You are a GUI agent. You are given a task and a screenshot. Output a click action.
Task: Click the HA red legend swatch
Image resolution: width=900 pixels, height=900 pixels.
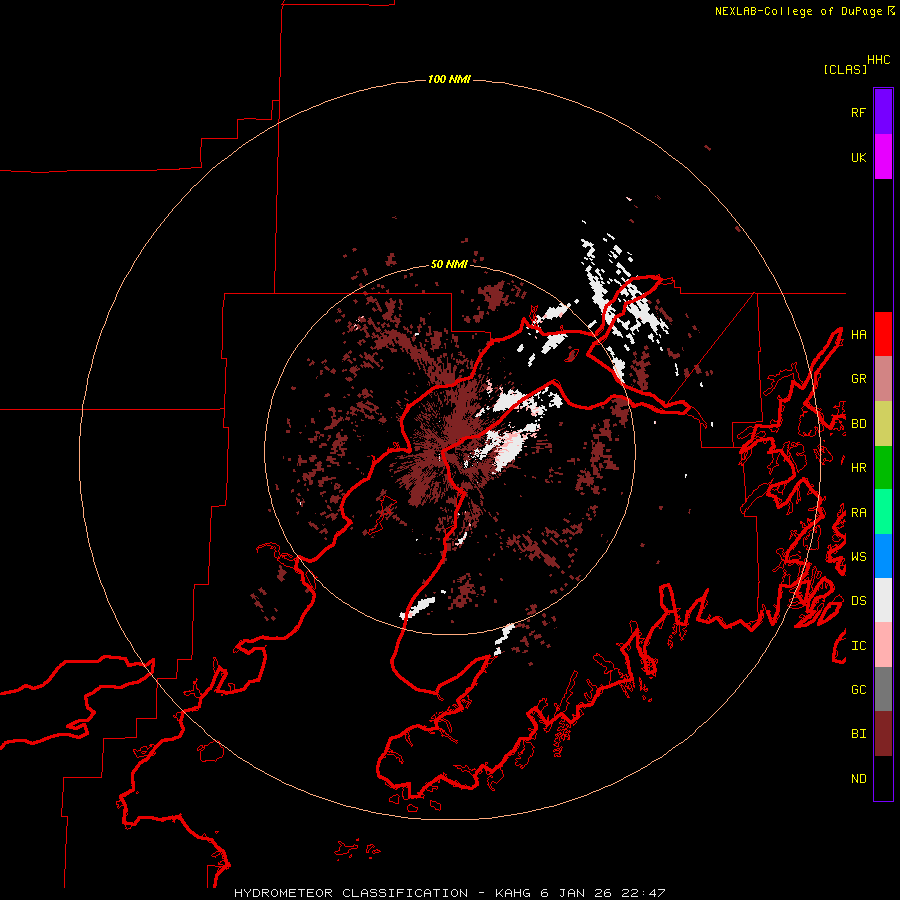click(883, 334)
